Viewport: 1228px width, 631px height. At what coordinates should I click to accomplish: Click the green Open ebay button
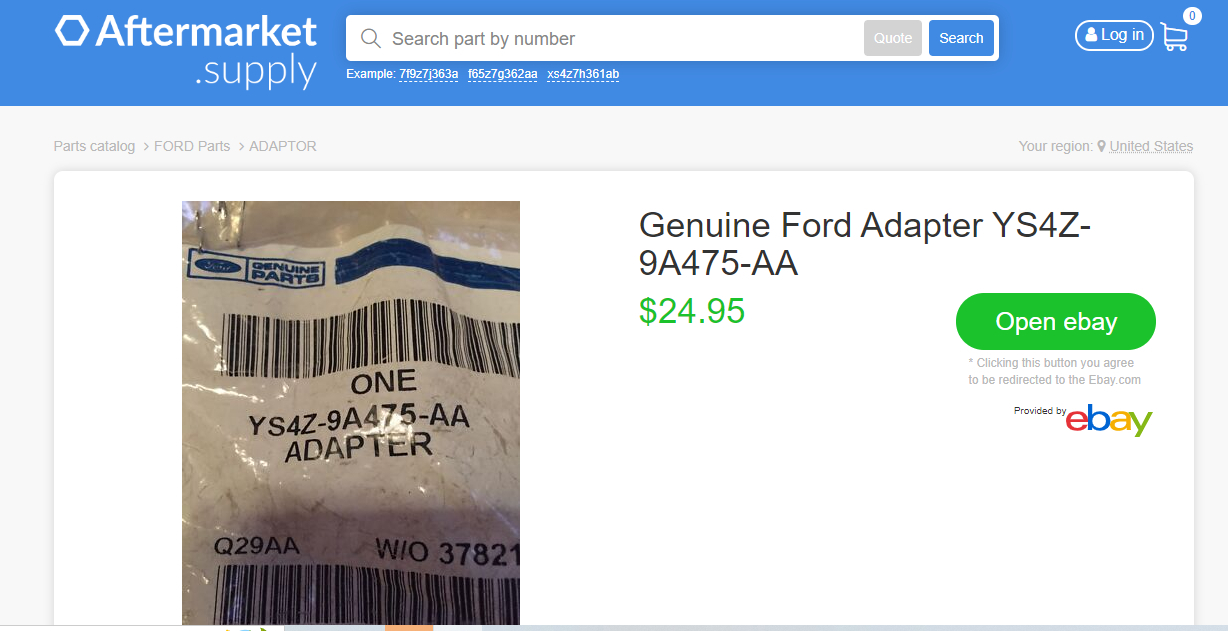(x=1056, y=321)
